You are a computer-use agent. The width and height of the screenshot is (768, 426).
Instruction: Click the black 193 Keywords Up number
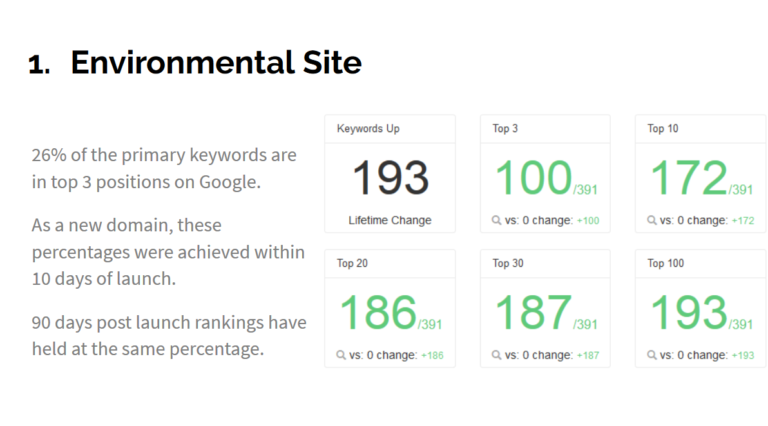389,178
